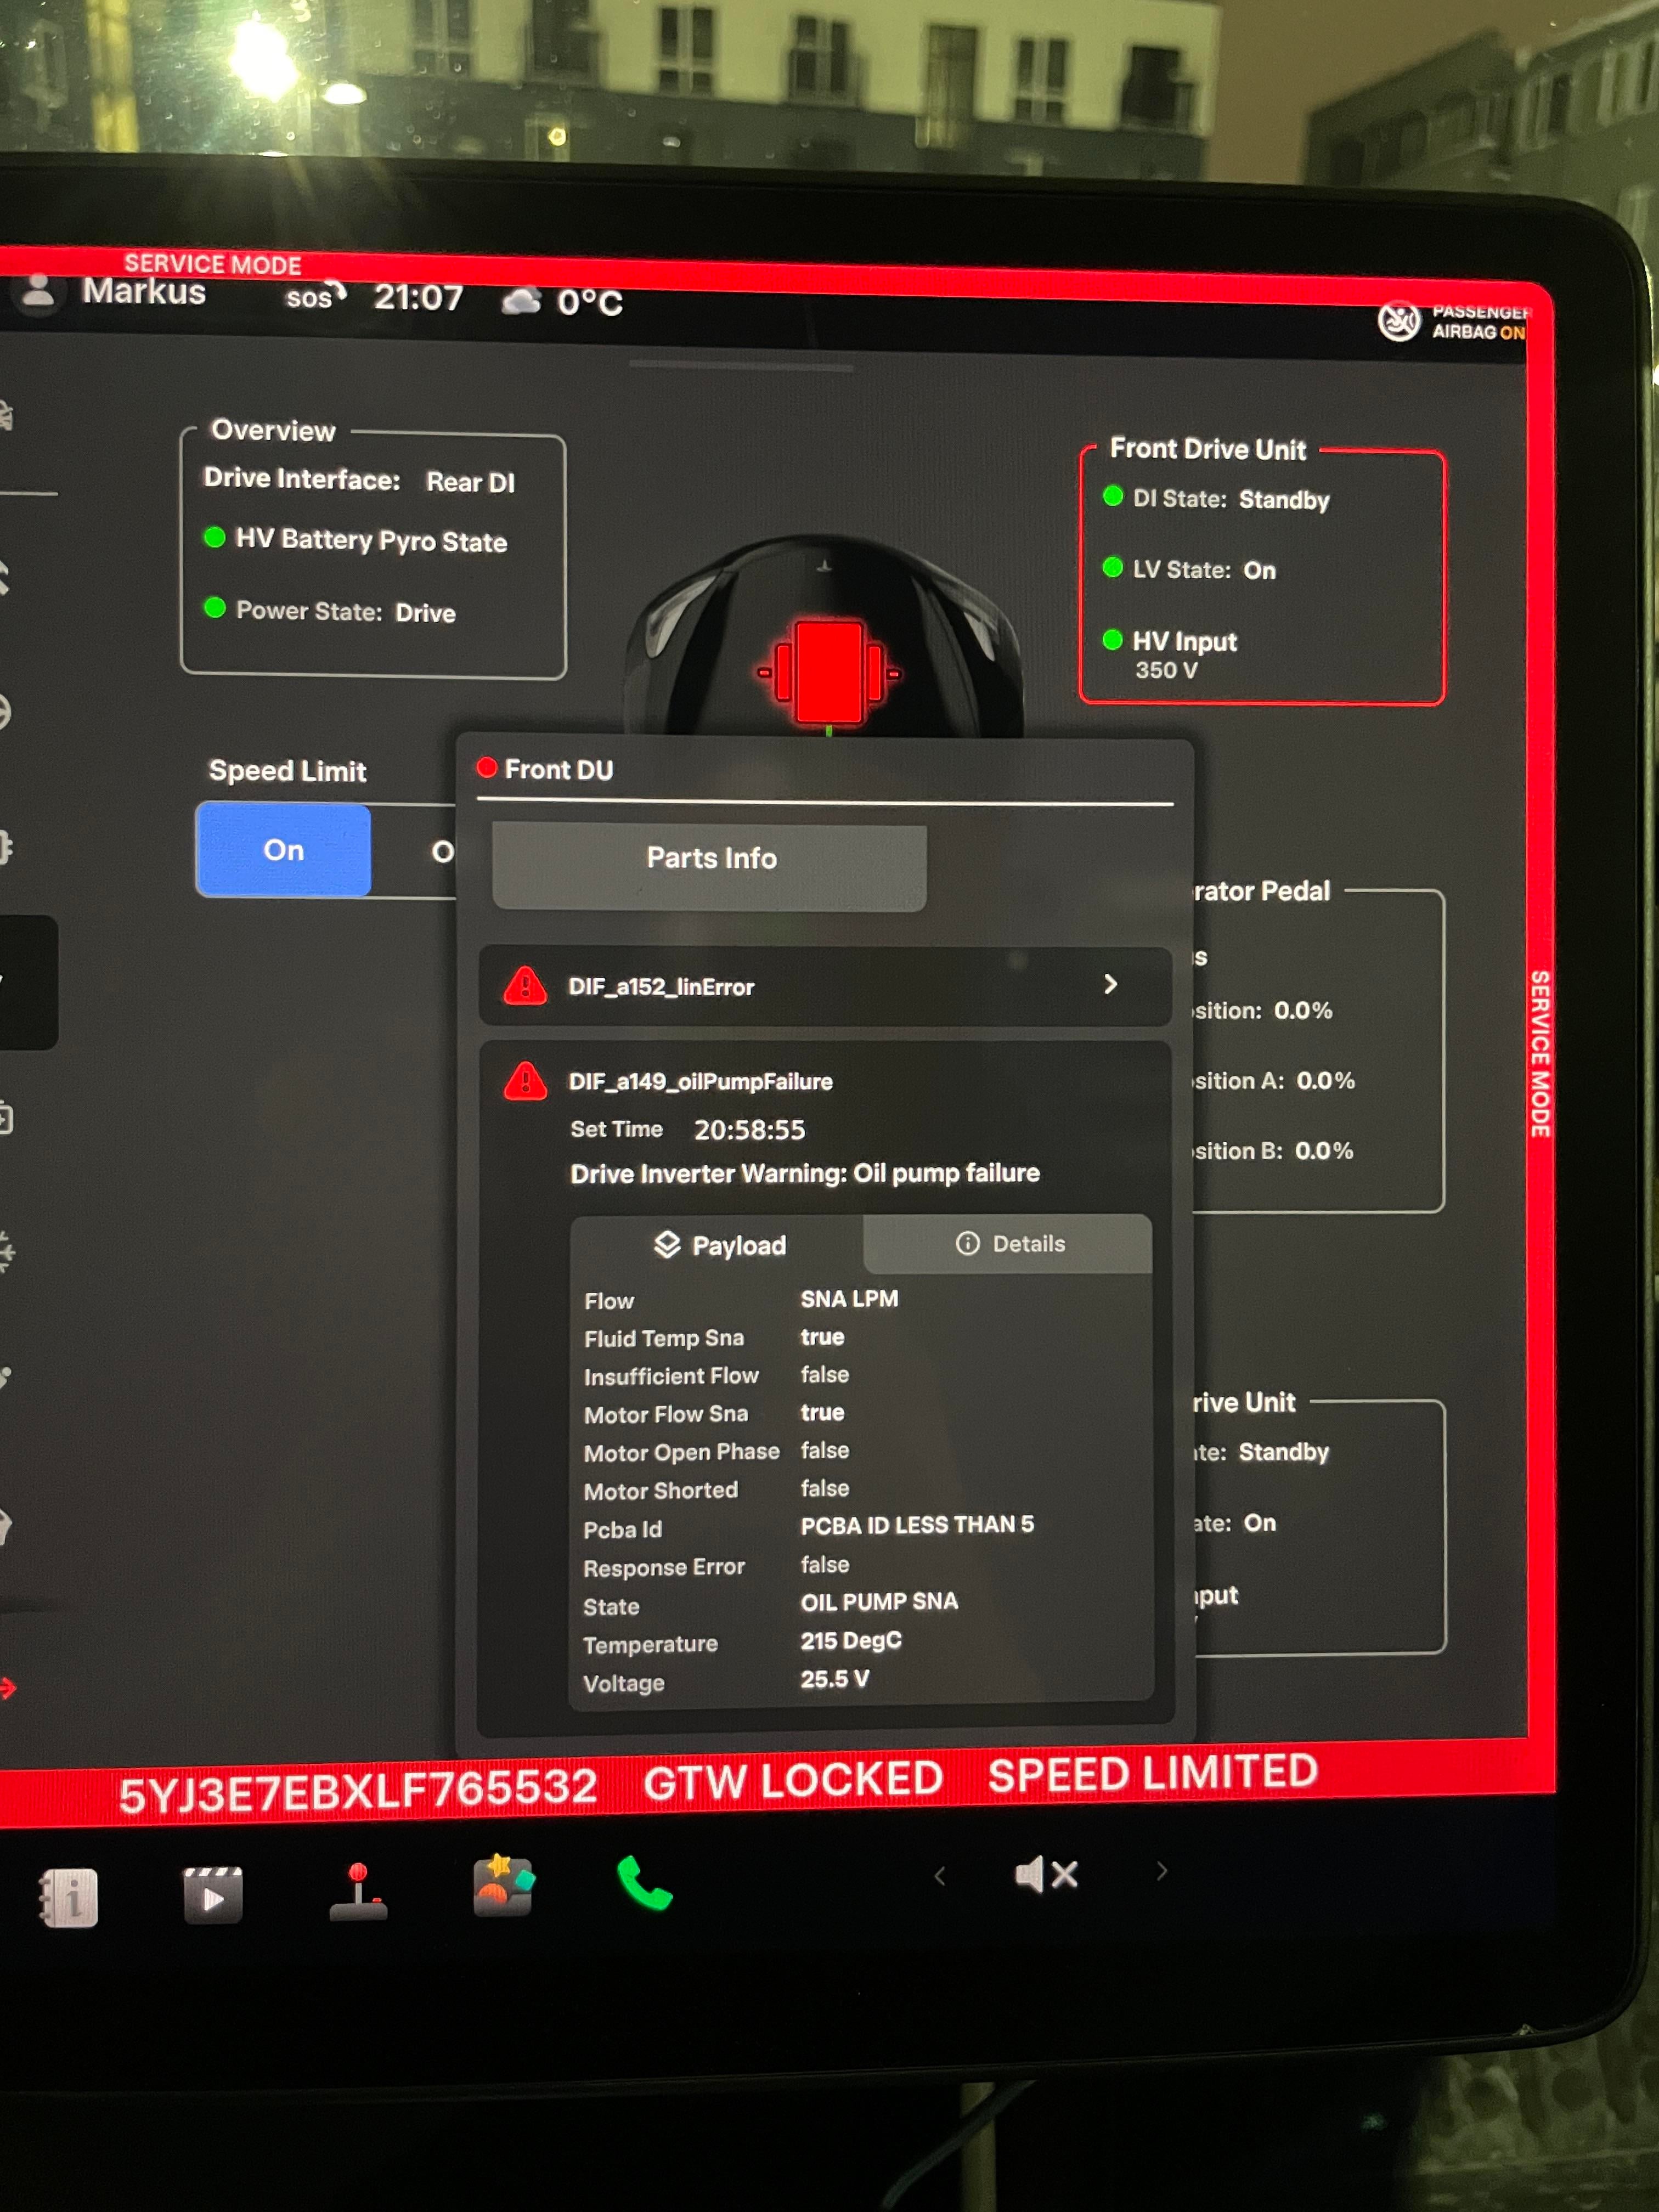Switch to the Details tab
This screenshot has width=1659, height=2212.
1009,1244
